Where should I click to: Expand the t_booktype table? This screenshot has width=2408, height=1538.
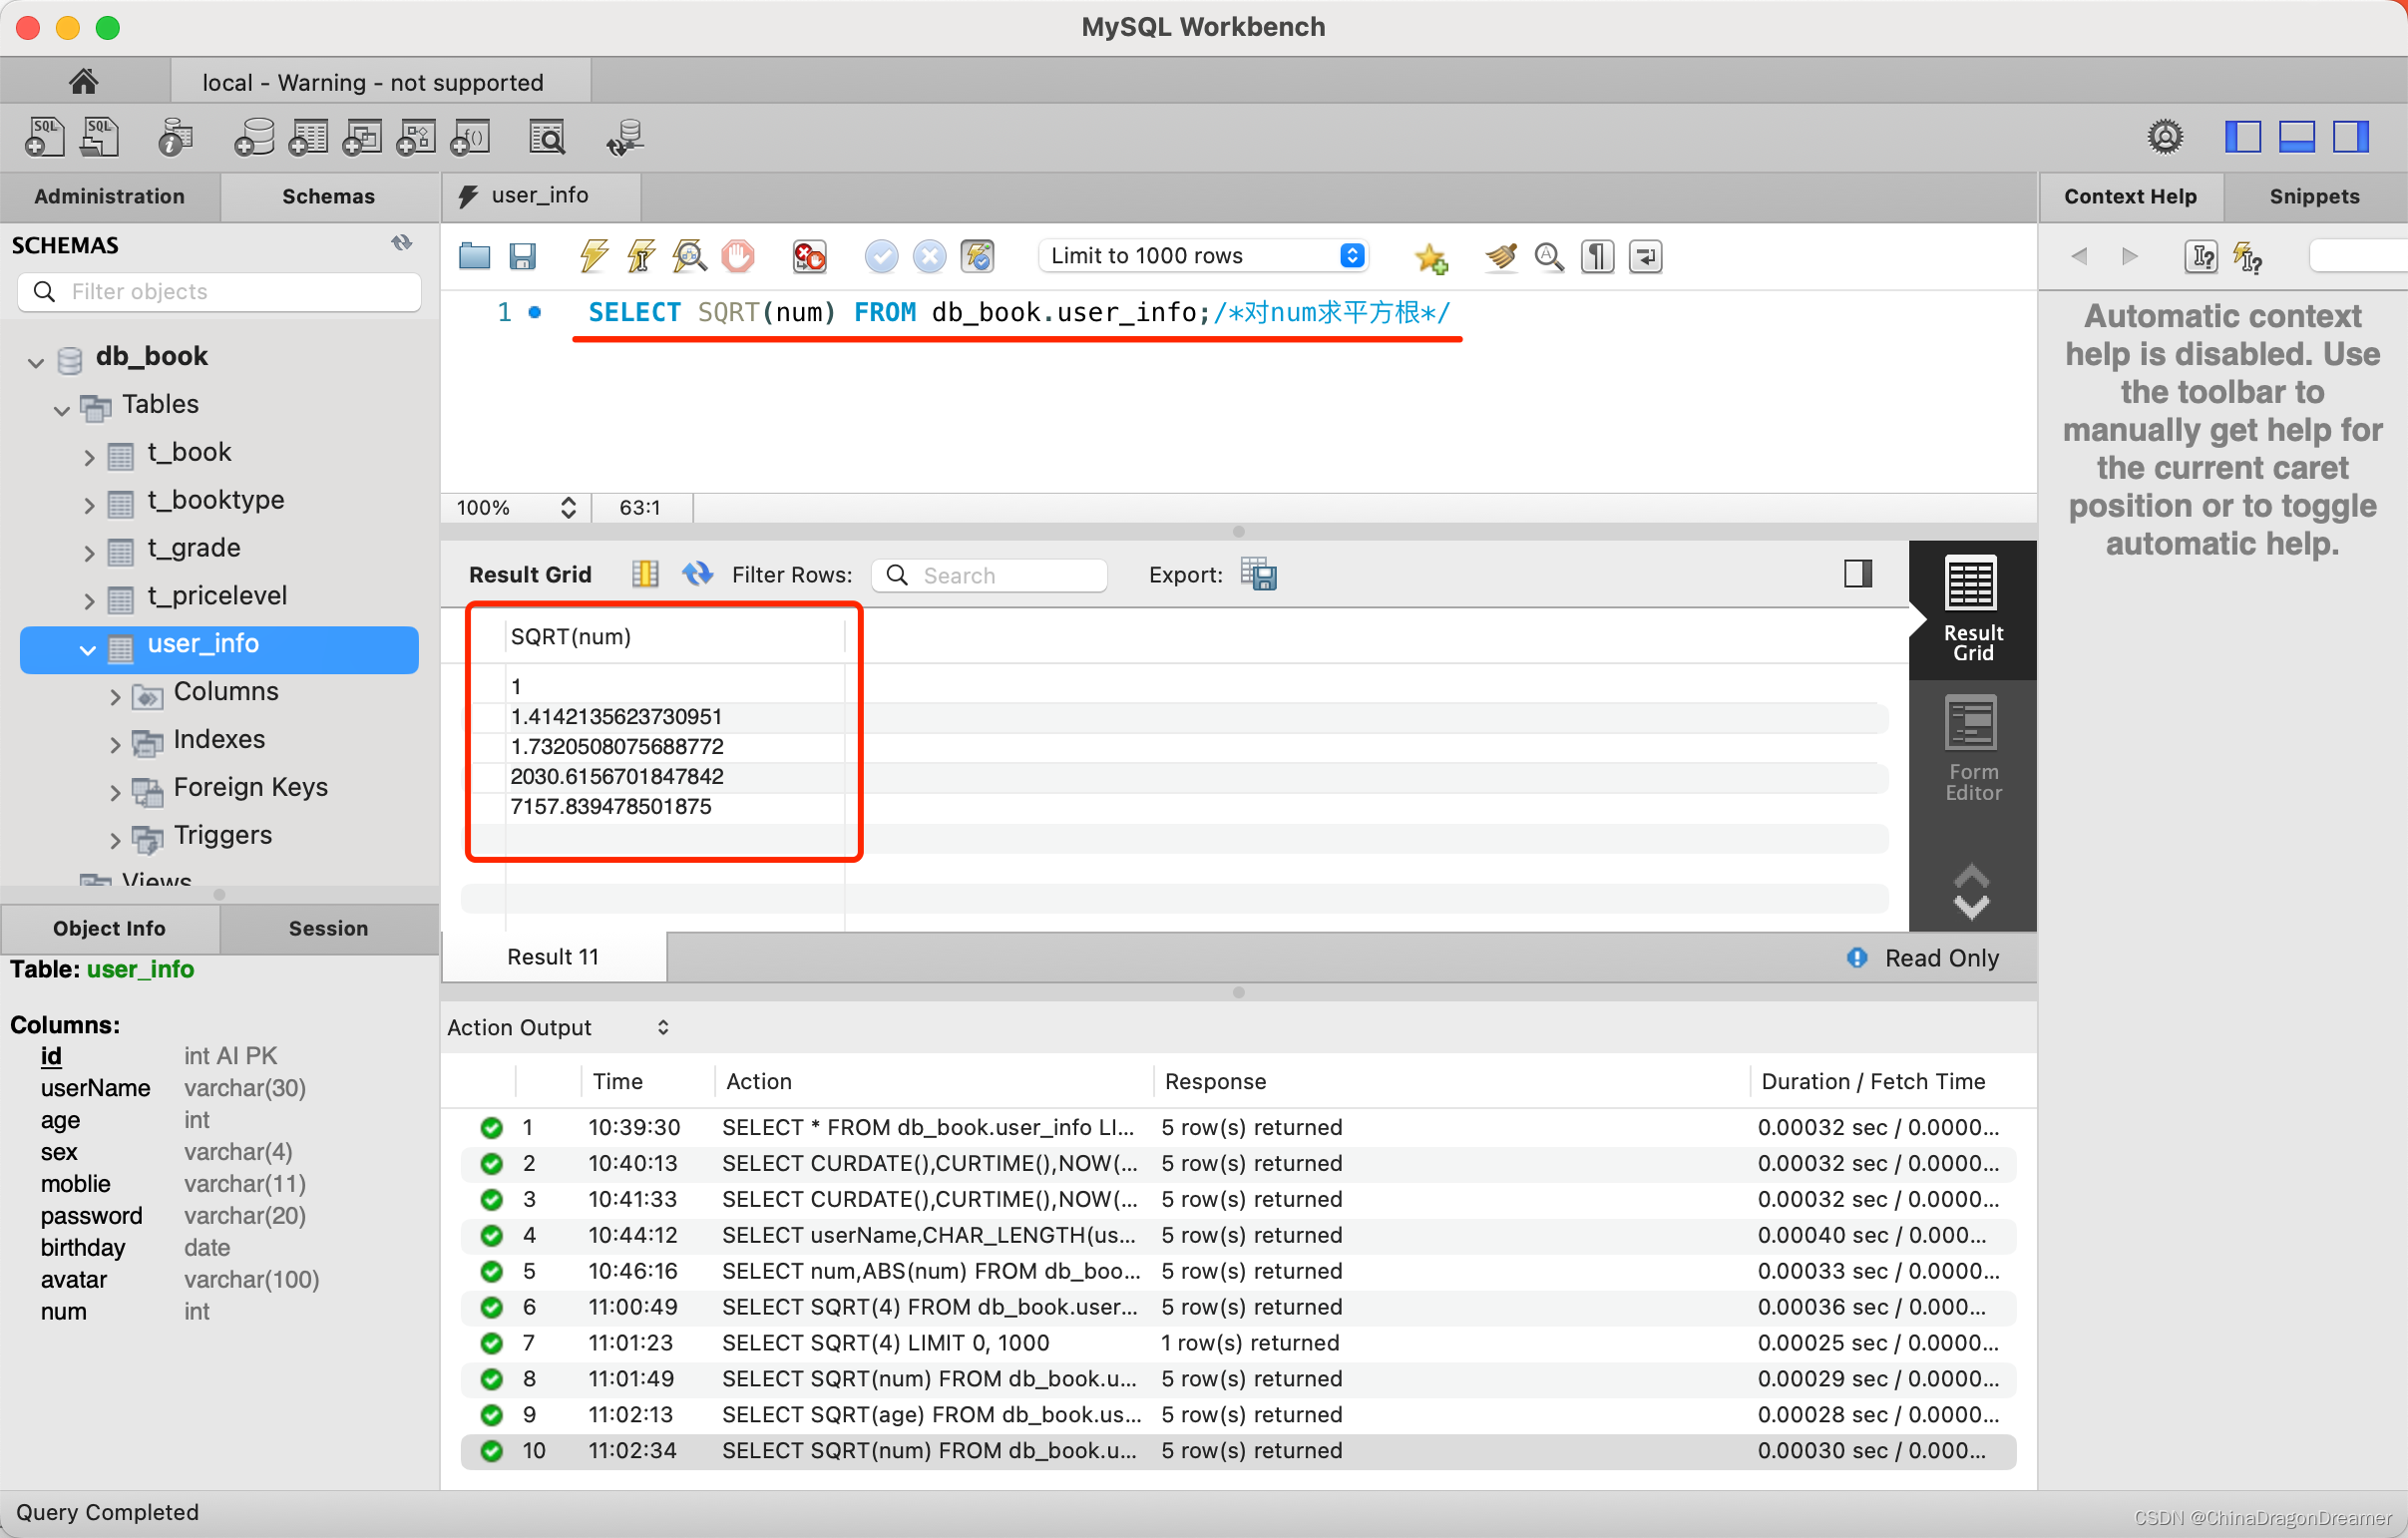[89, 504]
